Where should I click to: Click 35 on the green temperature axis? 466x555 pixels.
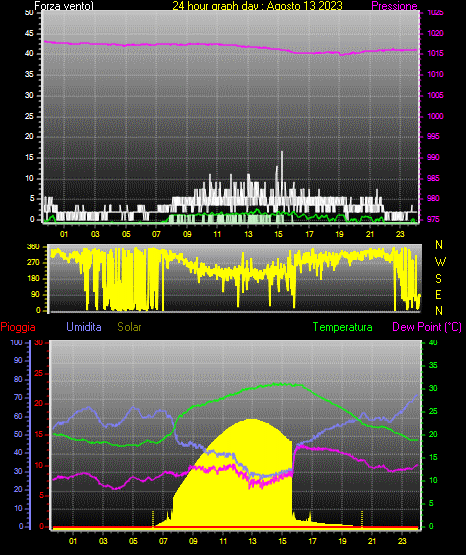433,365
